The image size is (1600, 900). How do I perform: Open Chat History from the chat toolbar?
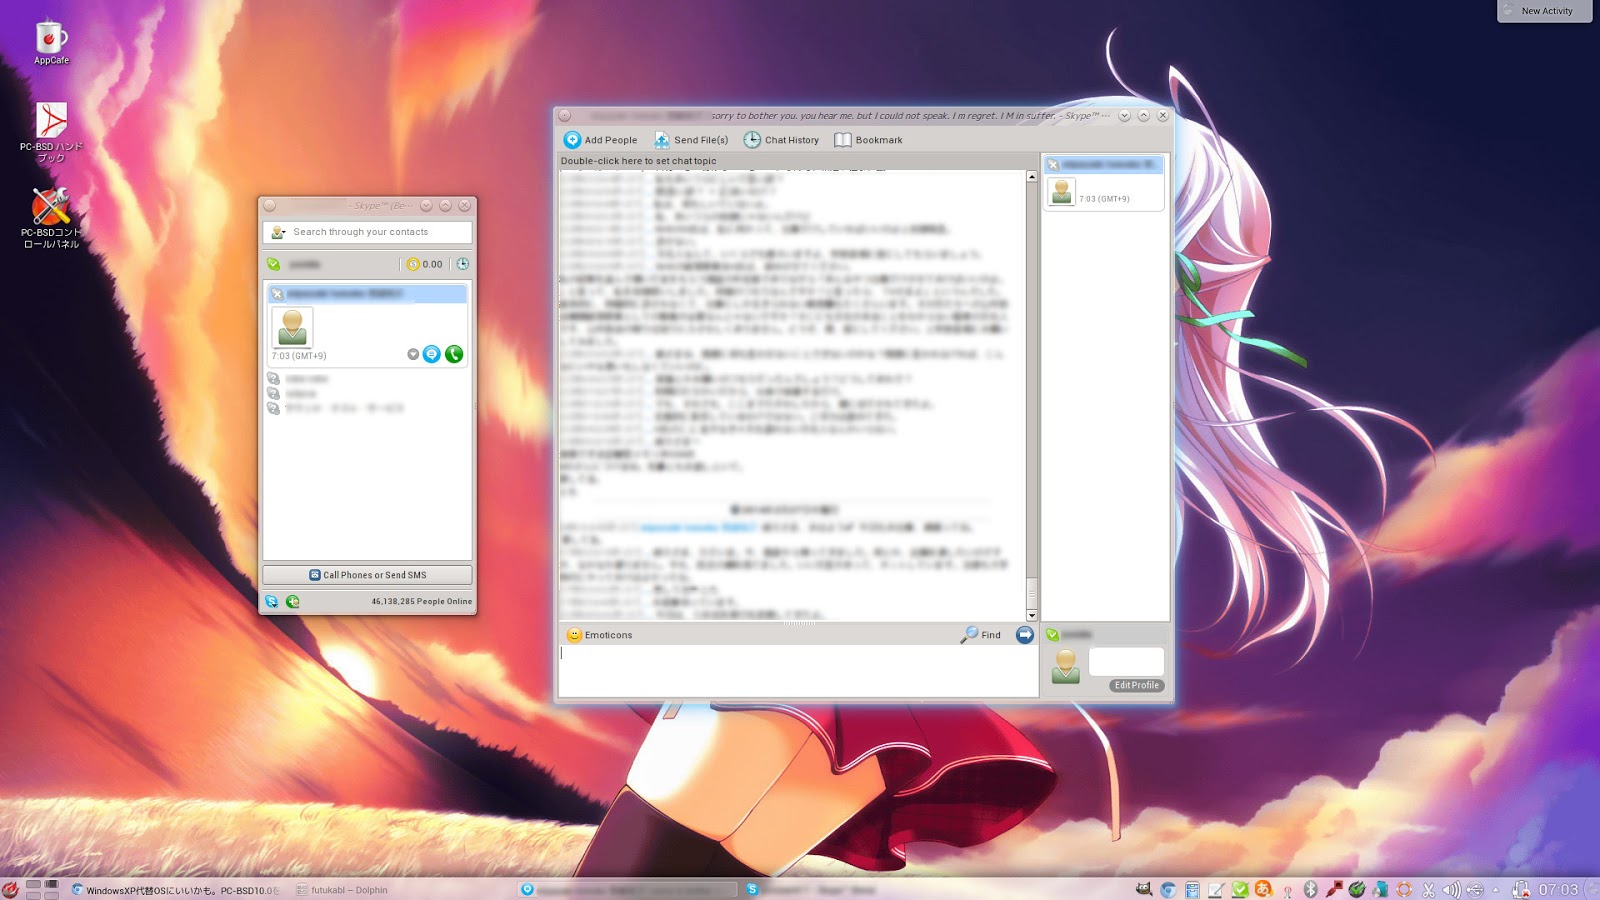click(781, 140)
